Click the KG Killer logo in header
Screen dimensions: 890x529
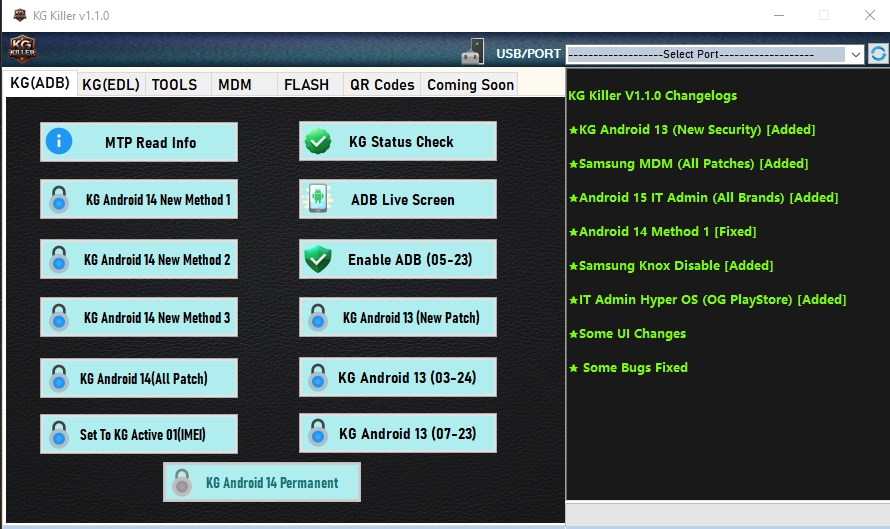pyautogui.click(x=22, y=49)
